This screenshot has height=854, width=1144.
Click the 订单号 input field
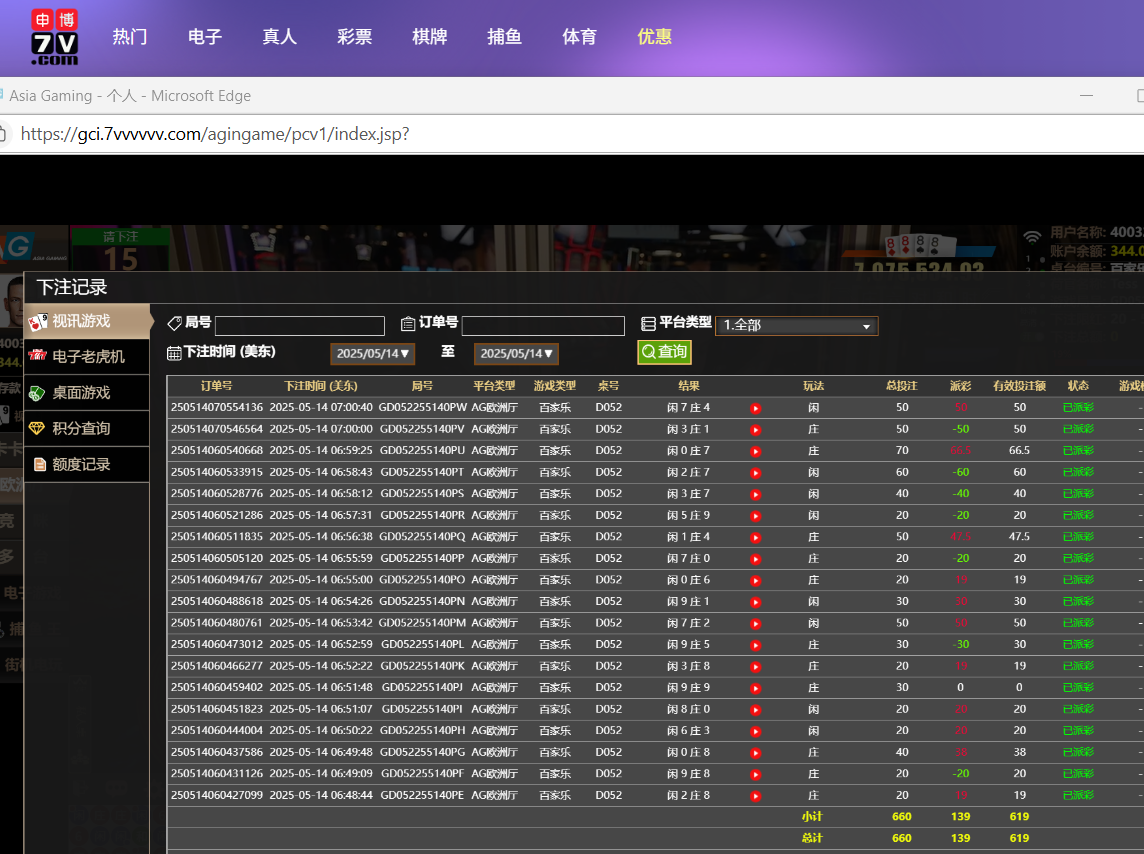click(x=543, y=326)
